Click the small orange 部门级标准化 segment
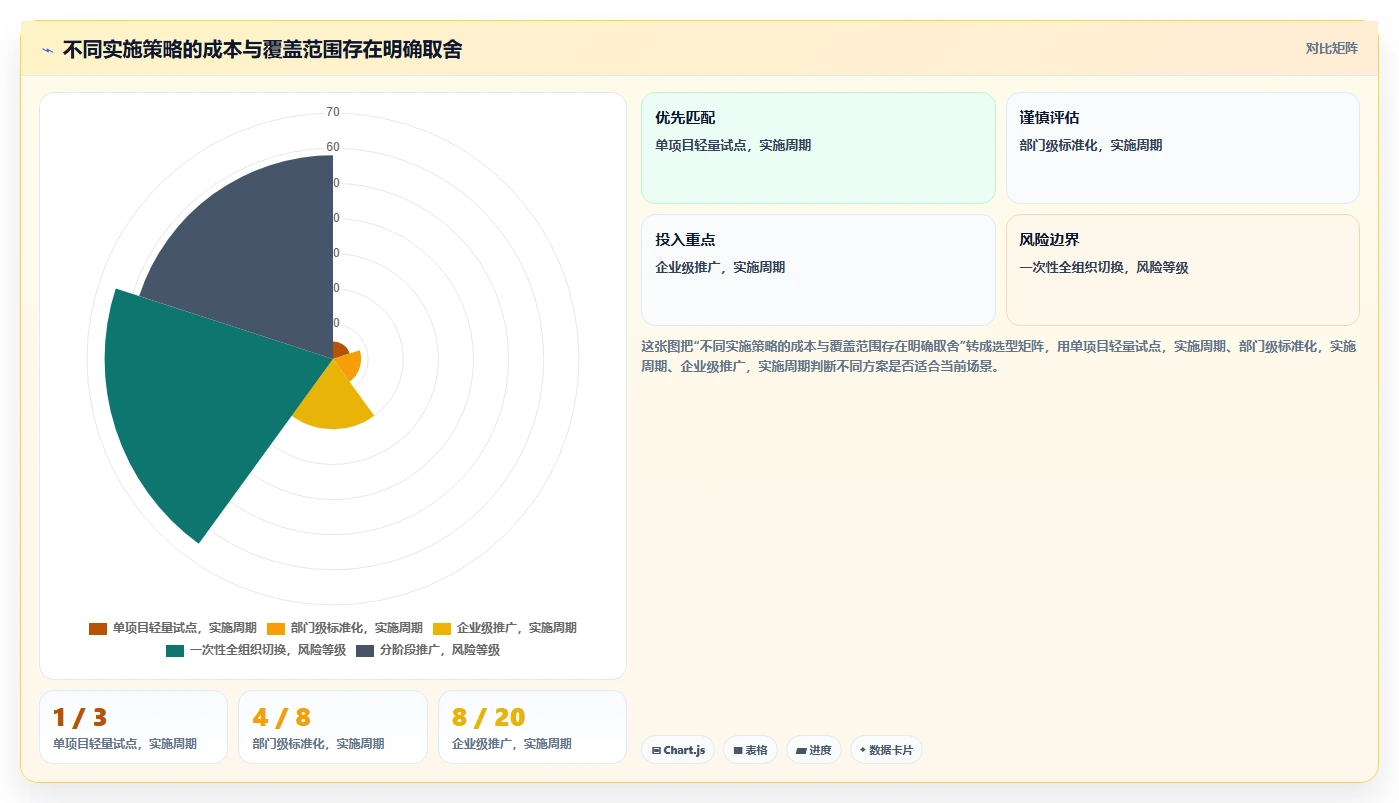Image resolution: width=1399 pixels, height=803 pixels. point(349,364)
